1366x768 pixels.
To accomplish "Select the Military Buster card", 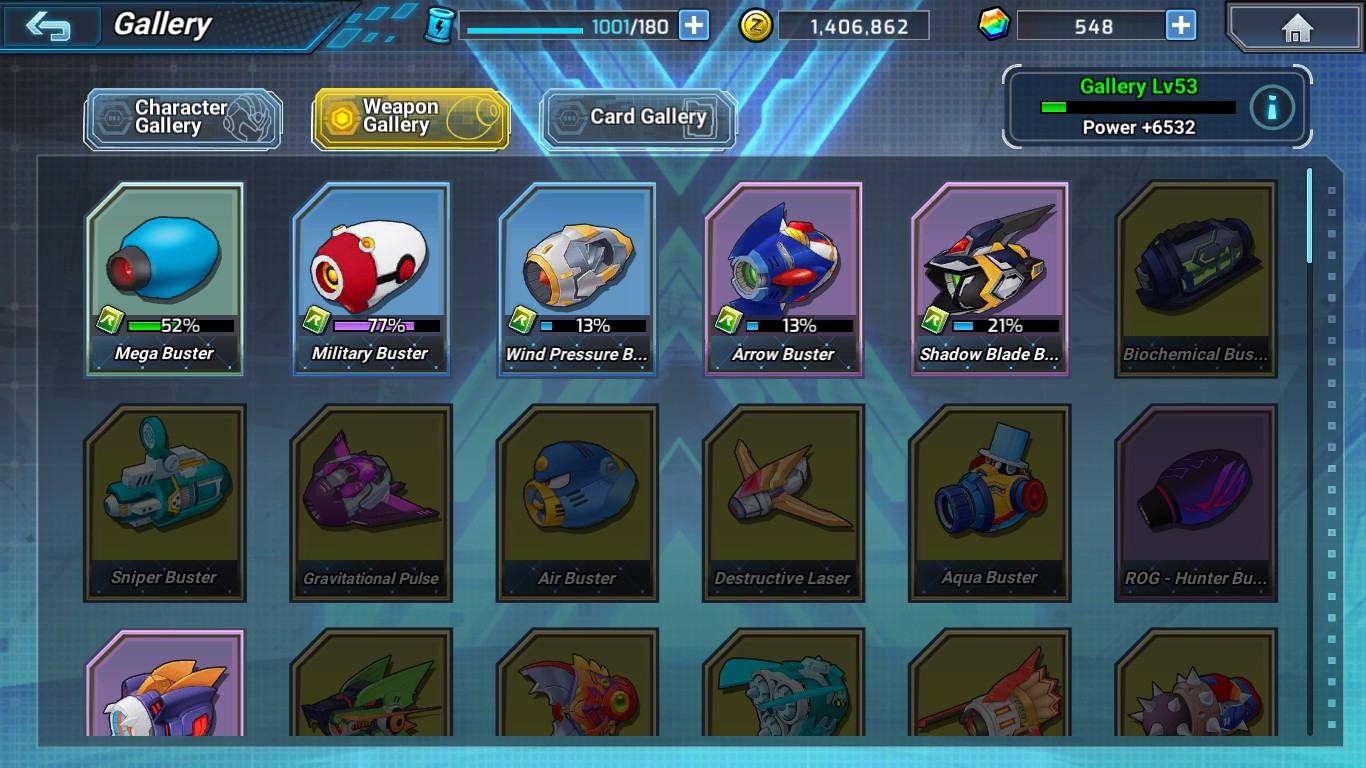I will pyautogui.click(x=371, y=279).
